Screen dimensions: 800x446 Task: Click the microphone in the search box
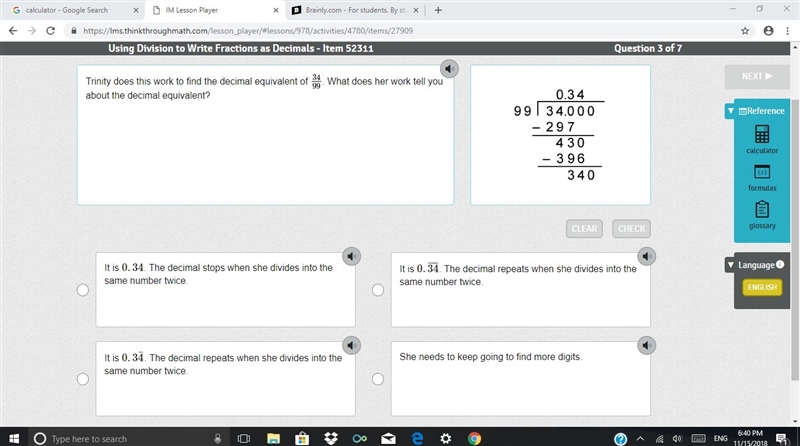(217, 438)
